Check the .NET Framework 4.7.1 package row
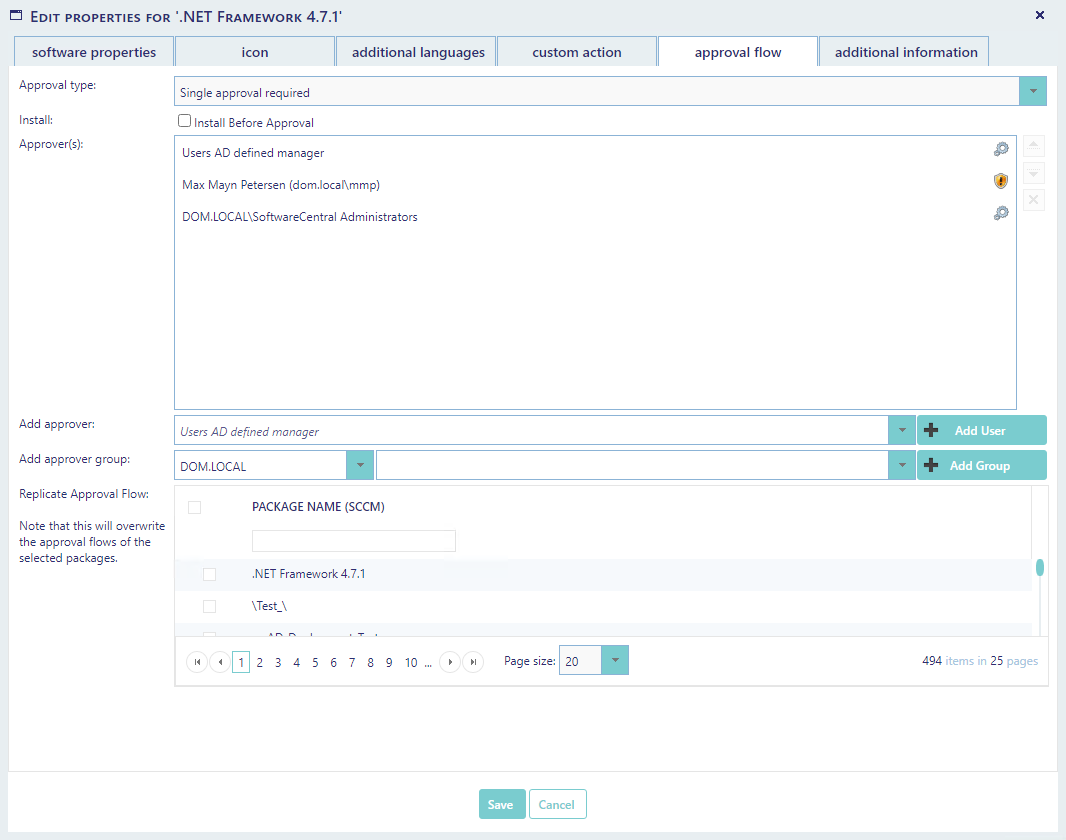Screen dimensions: 1066x840 [x=209, y=574]
